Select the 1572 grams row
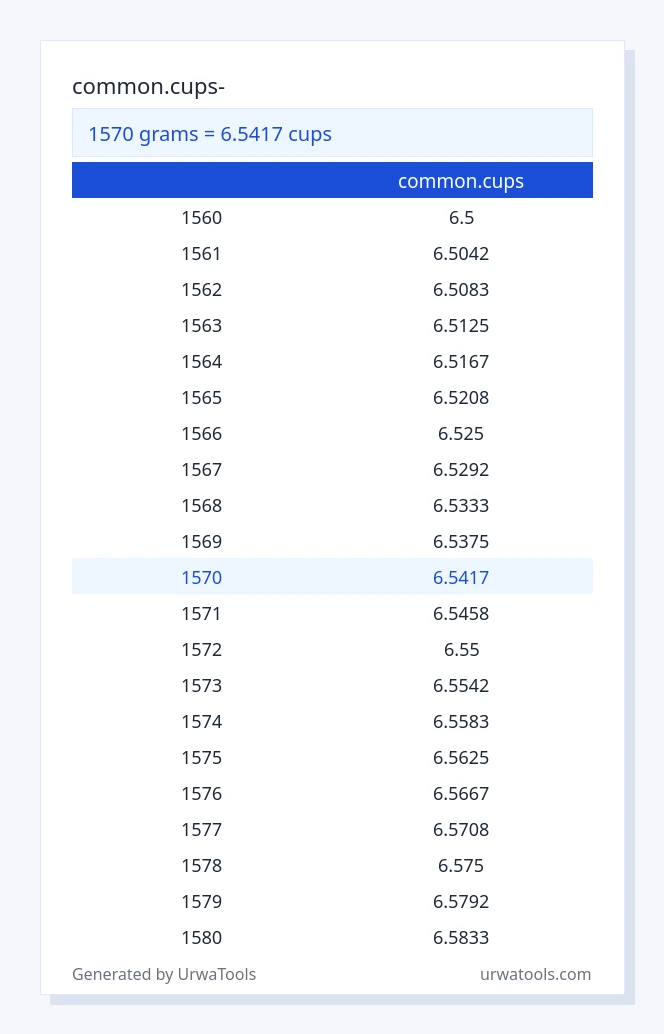This screenshot has height=1034, width=664. click(x=332, y=650)
